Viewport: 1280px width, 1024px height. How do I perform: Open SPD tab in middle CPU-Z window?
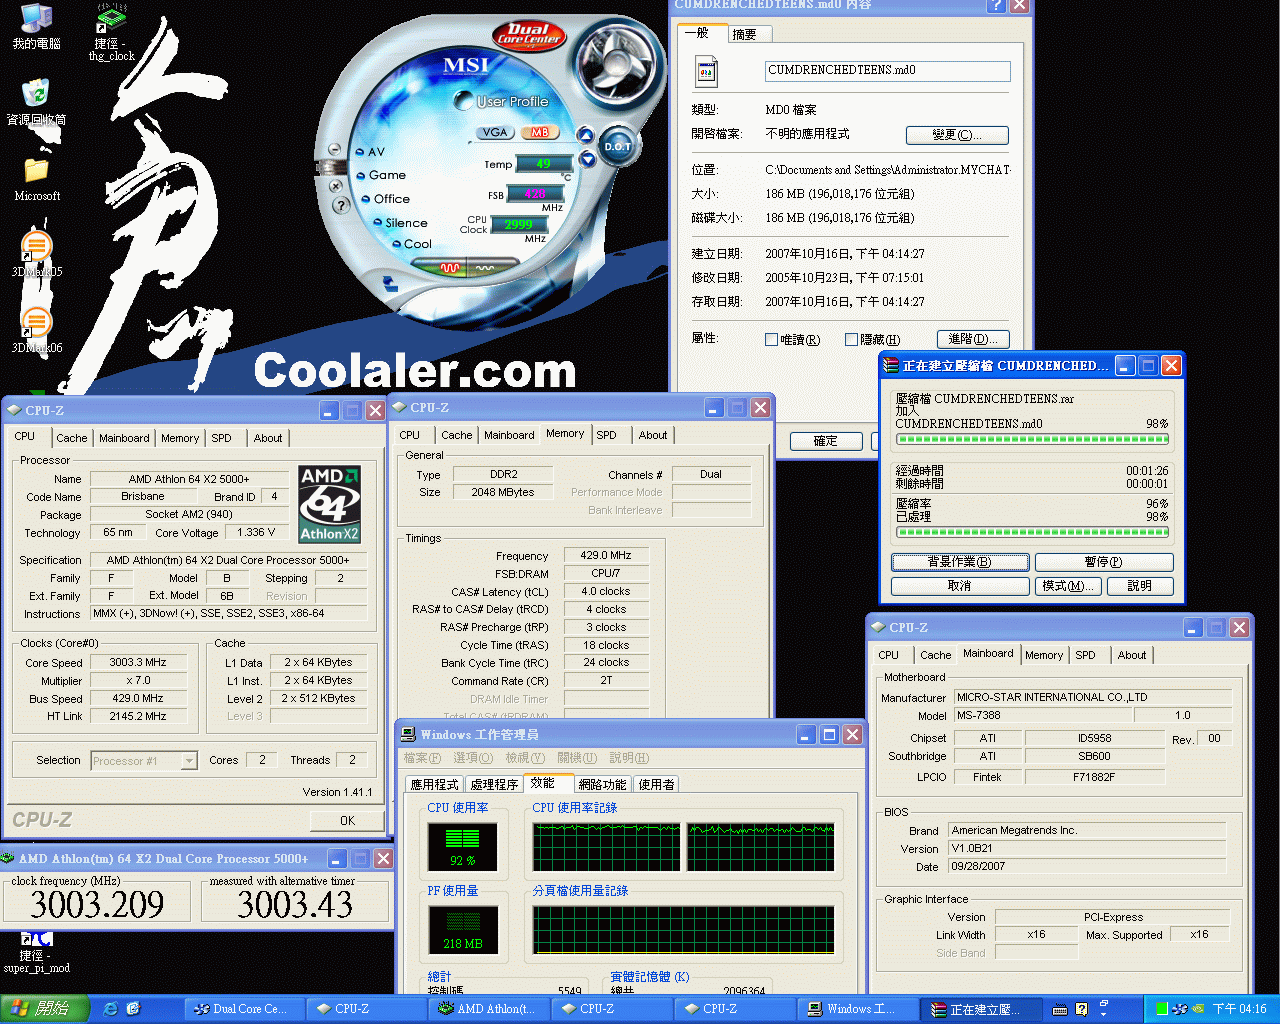tap(606, 435)
